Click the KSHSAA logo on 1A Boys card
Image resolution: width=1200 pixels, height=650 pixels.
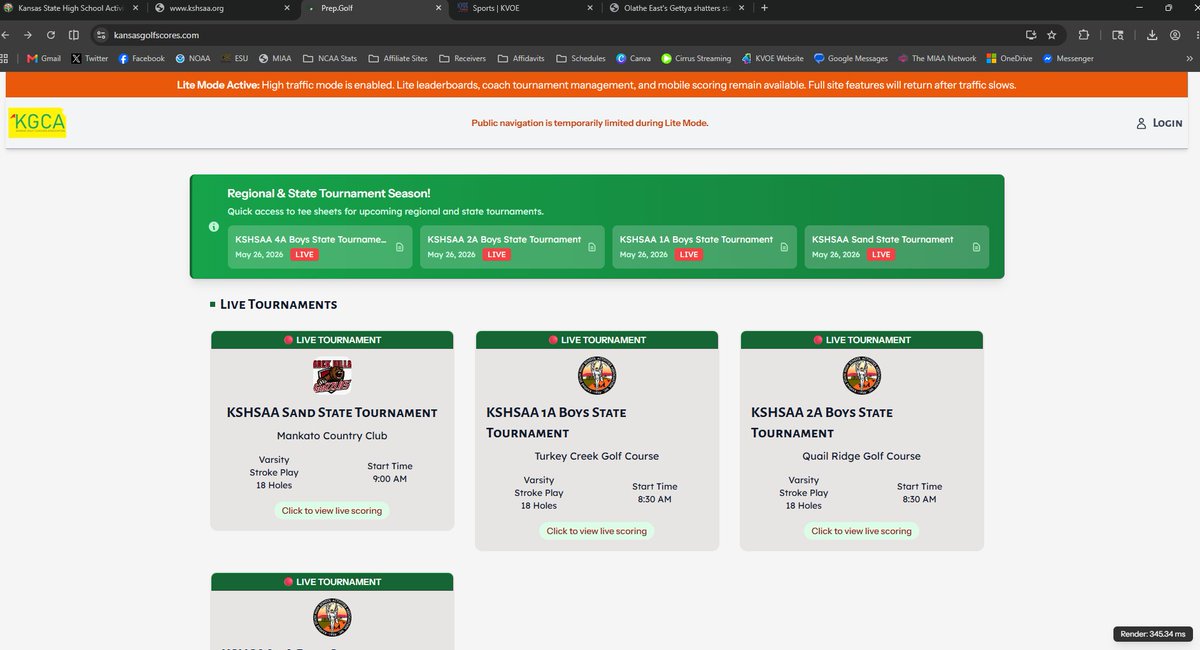pos(597,376)
